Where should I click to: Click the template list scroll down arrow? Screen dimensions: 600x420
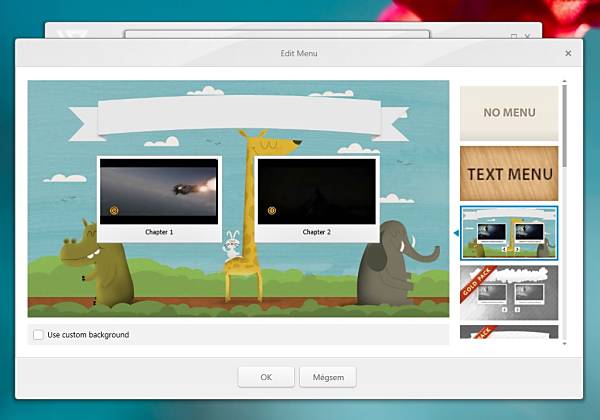[x=565, y=344]
